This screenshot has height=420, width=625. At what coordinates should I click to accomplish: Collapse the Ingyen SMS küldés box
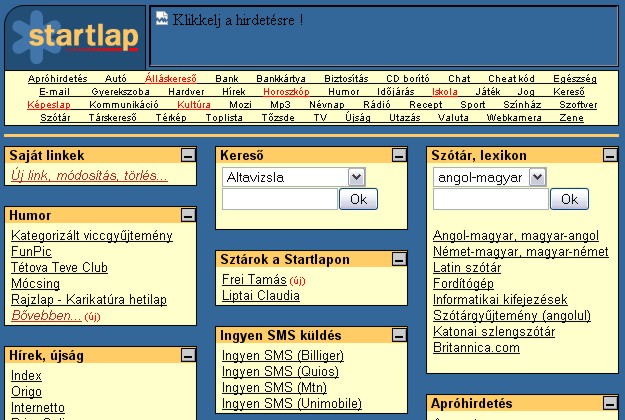(x=399, y=335)
